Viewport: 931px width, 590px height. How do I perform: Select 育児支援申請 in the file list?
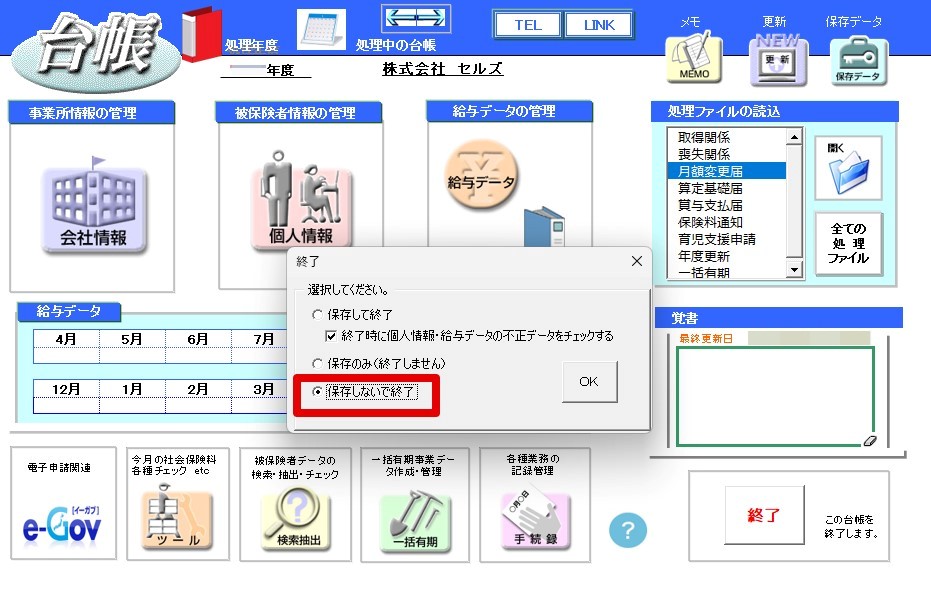[727, 239]
